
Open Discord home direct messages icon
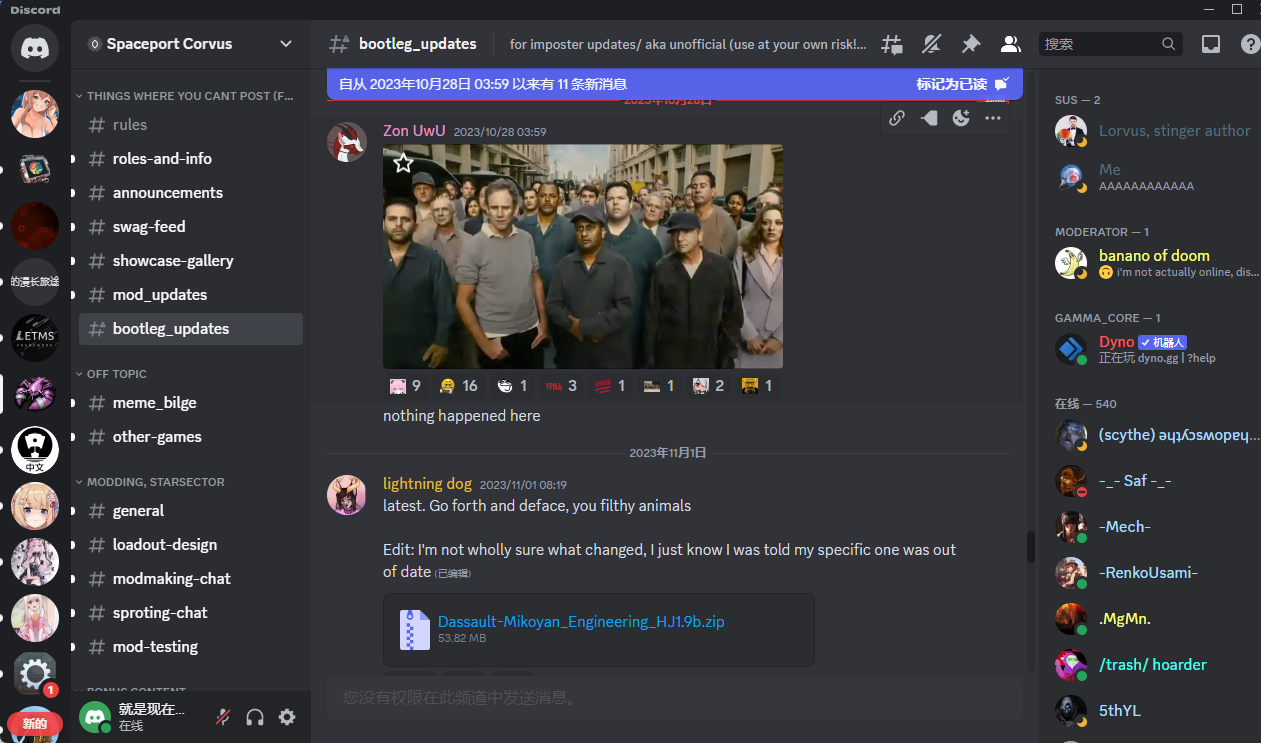click(x=35, y=47)
